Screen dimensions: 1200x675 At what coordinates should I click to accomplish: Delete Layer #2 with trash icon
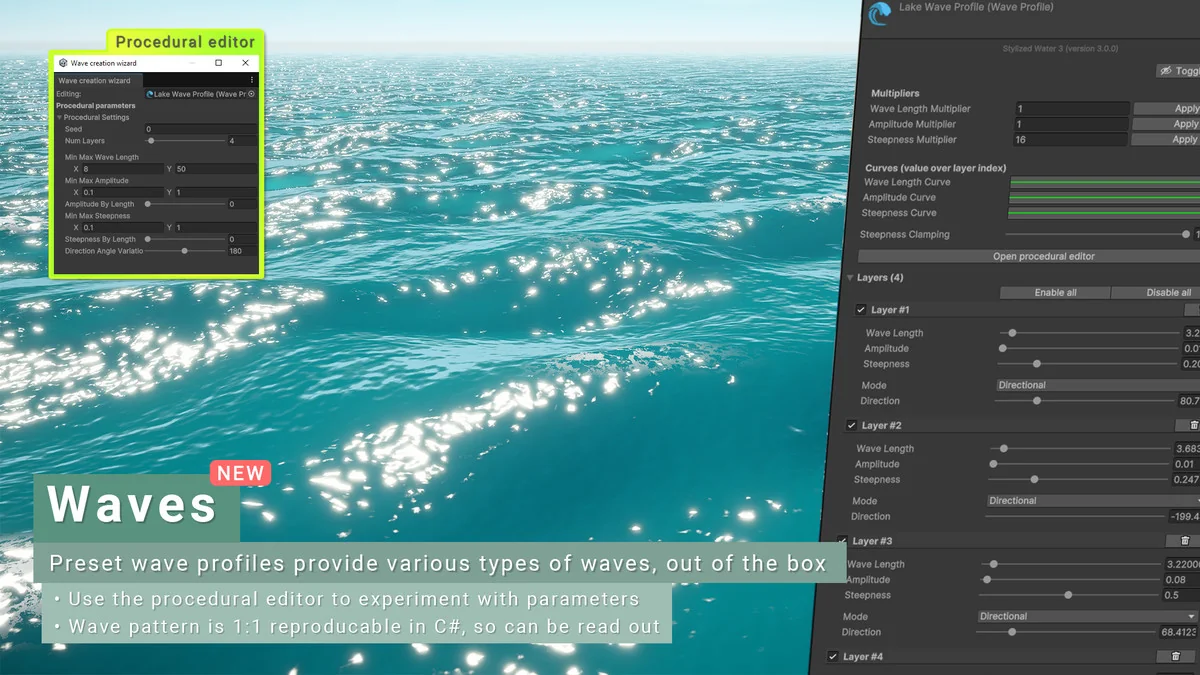tap(1194, 426)
